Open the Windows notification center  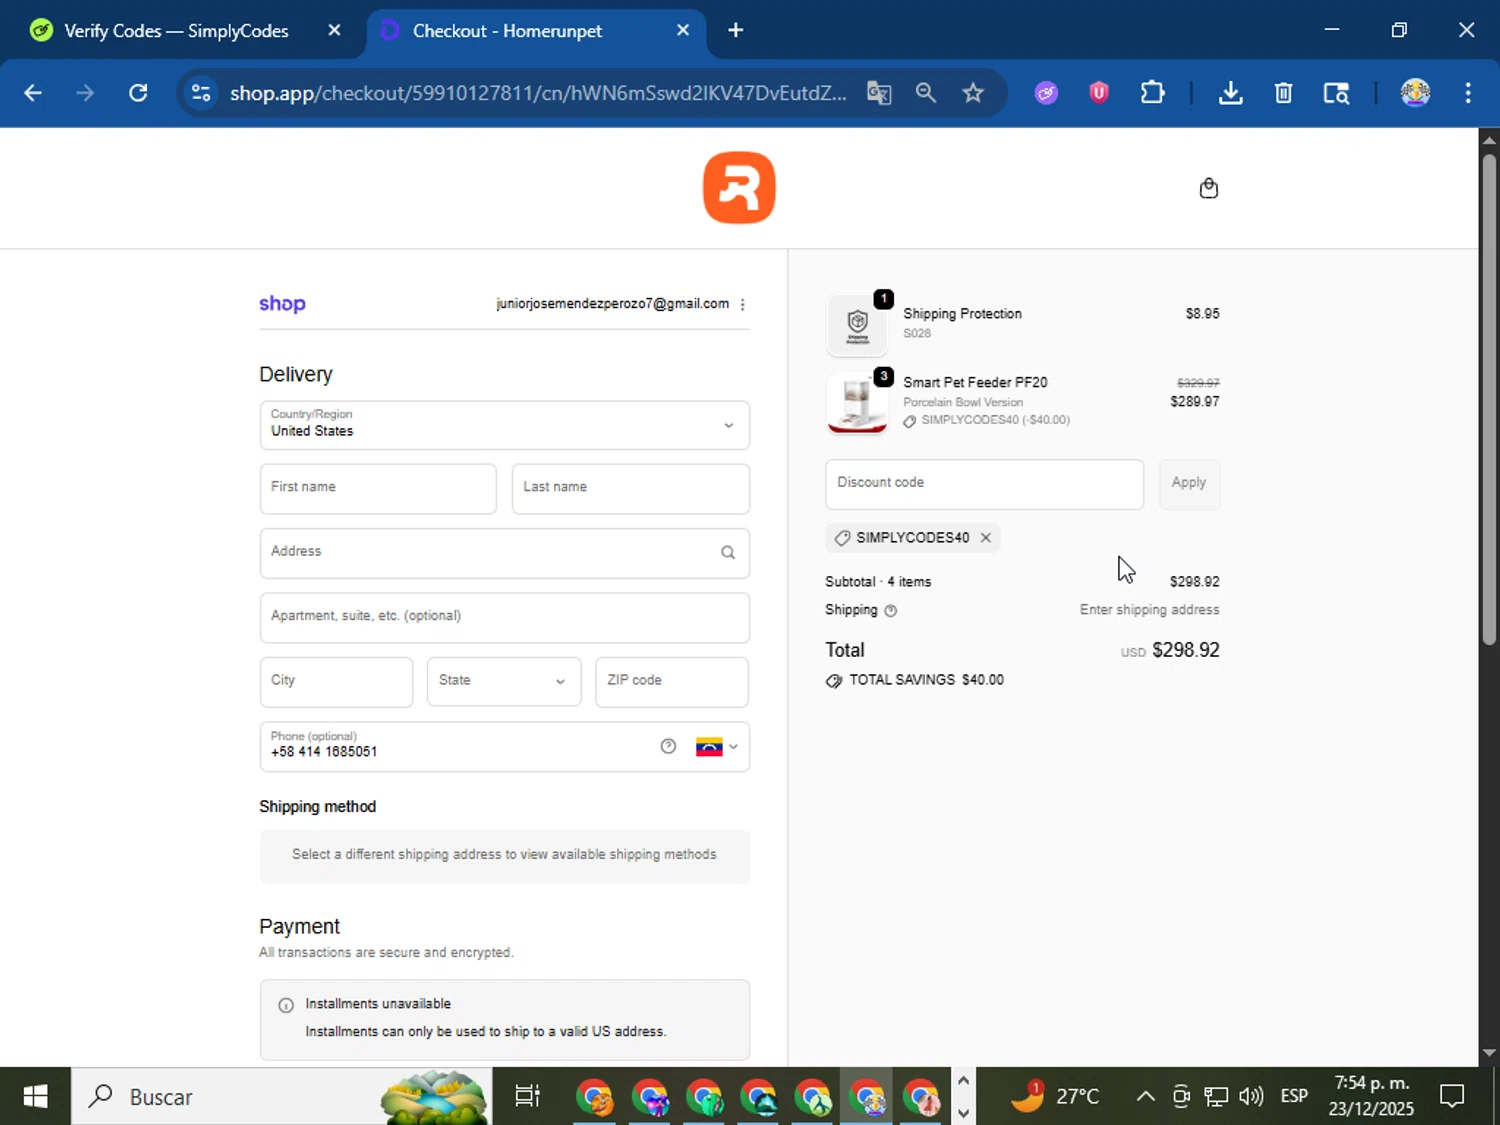point(1452,1097)
